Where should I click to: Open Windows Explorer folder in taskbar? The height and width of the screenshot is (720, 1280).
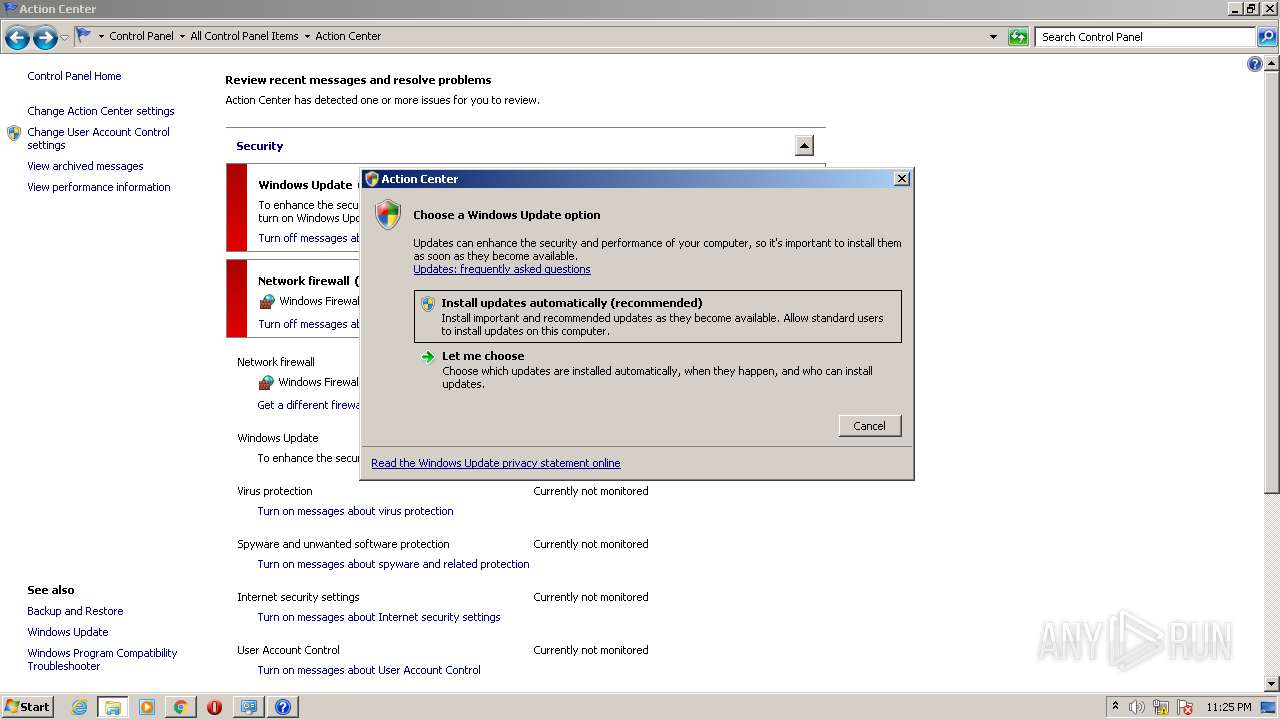113,707
